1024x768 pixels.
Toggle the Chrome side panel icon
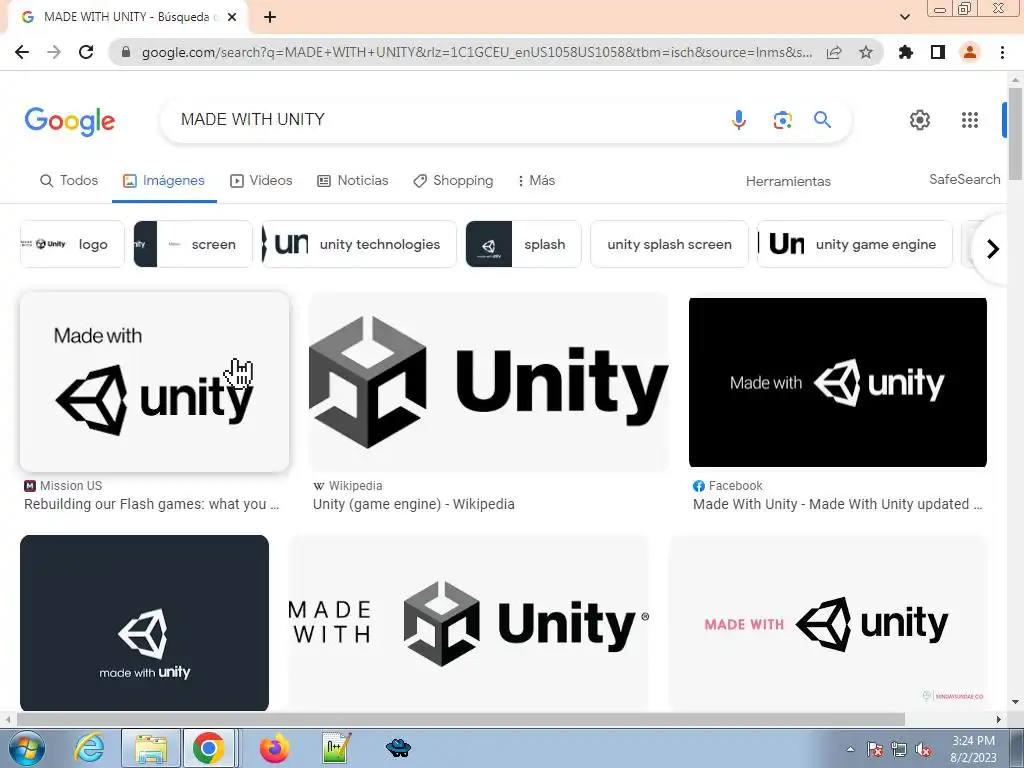(x=938, y=52)
